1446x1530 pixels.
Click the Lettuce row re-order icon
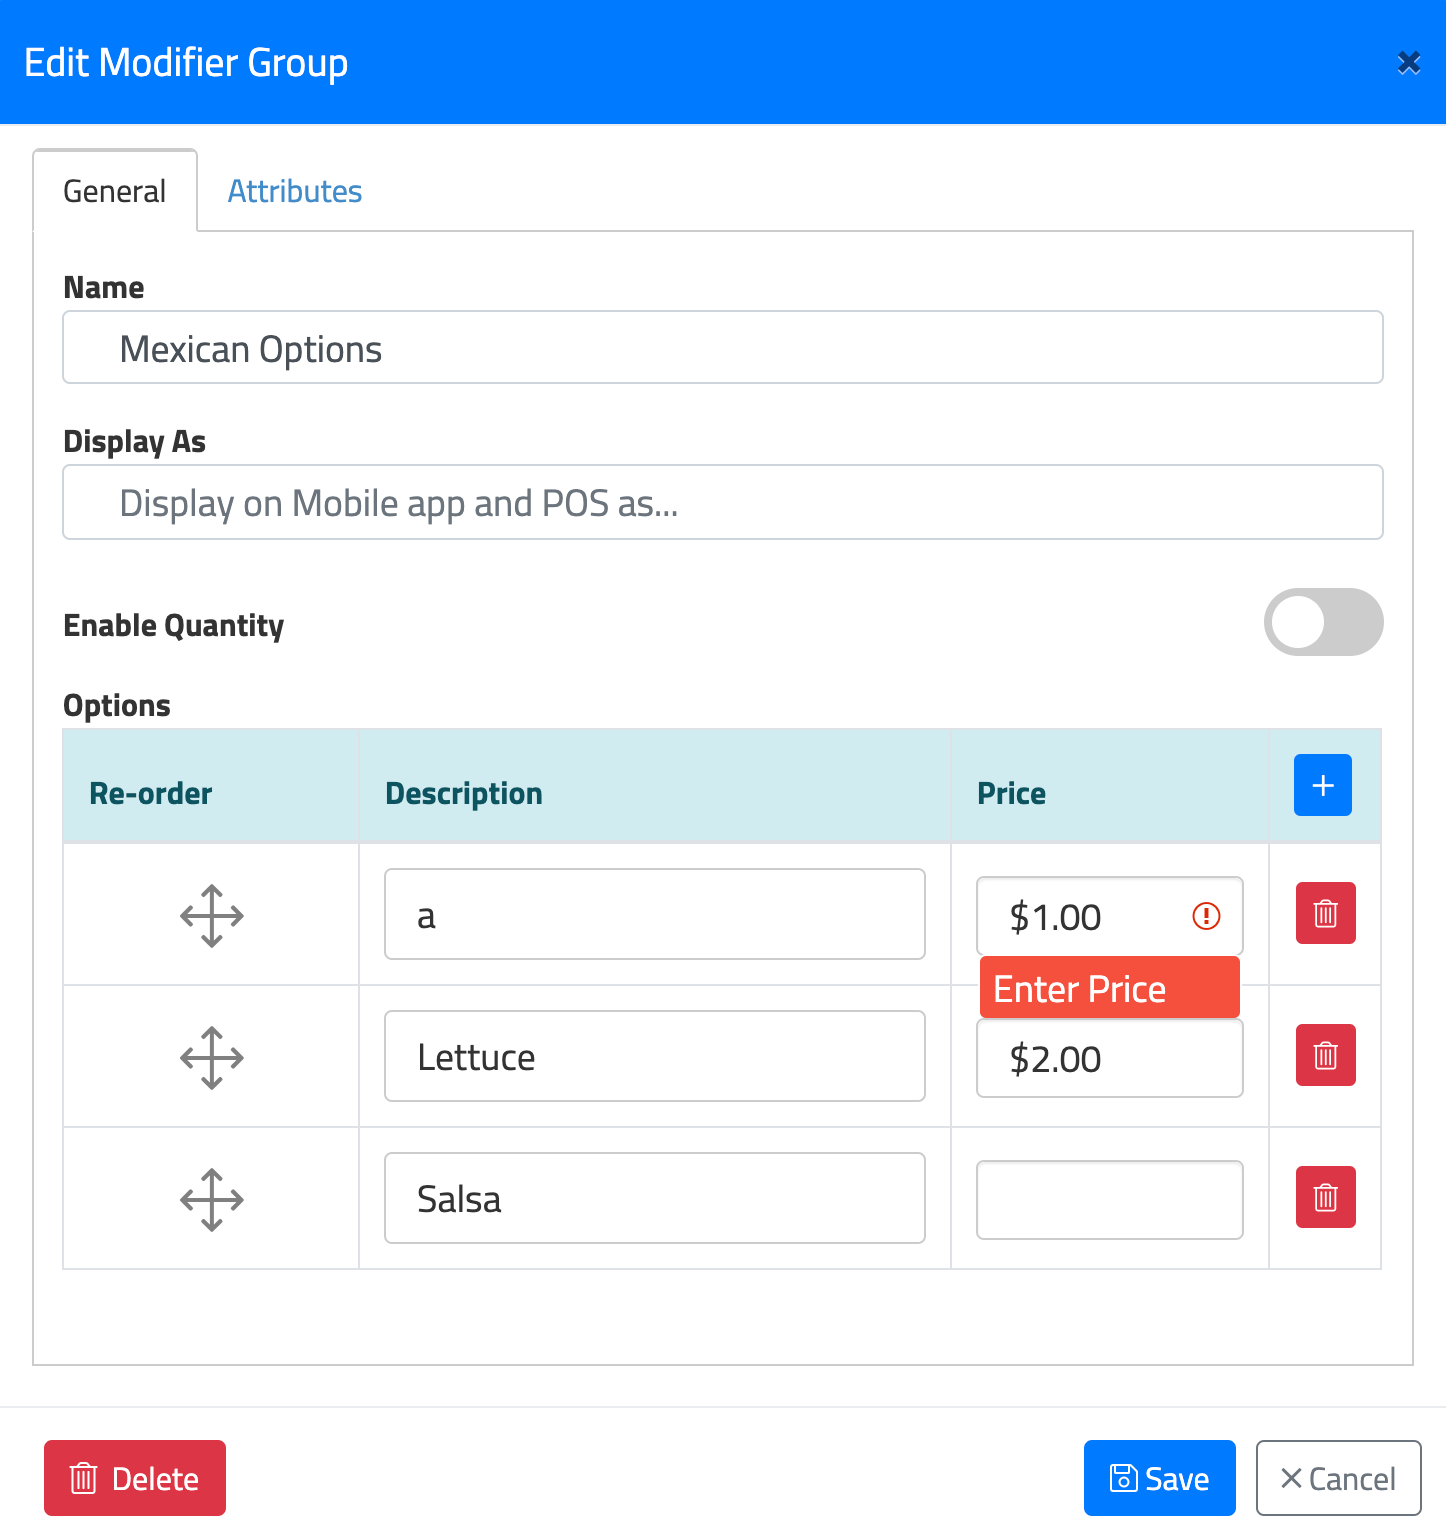[212, 1057]
